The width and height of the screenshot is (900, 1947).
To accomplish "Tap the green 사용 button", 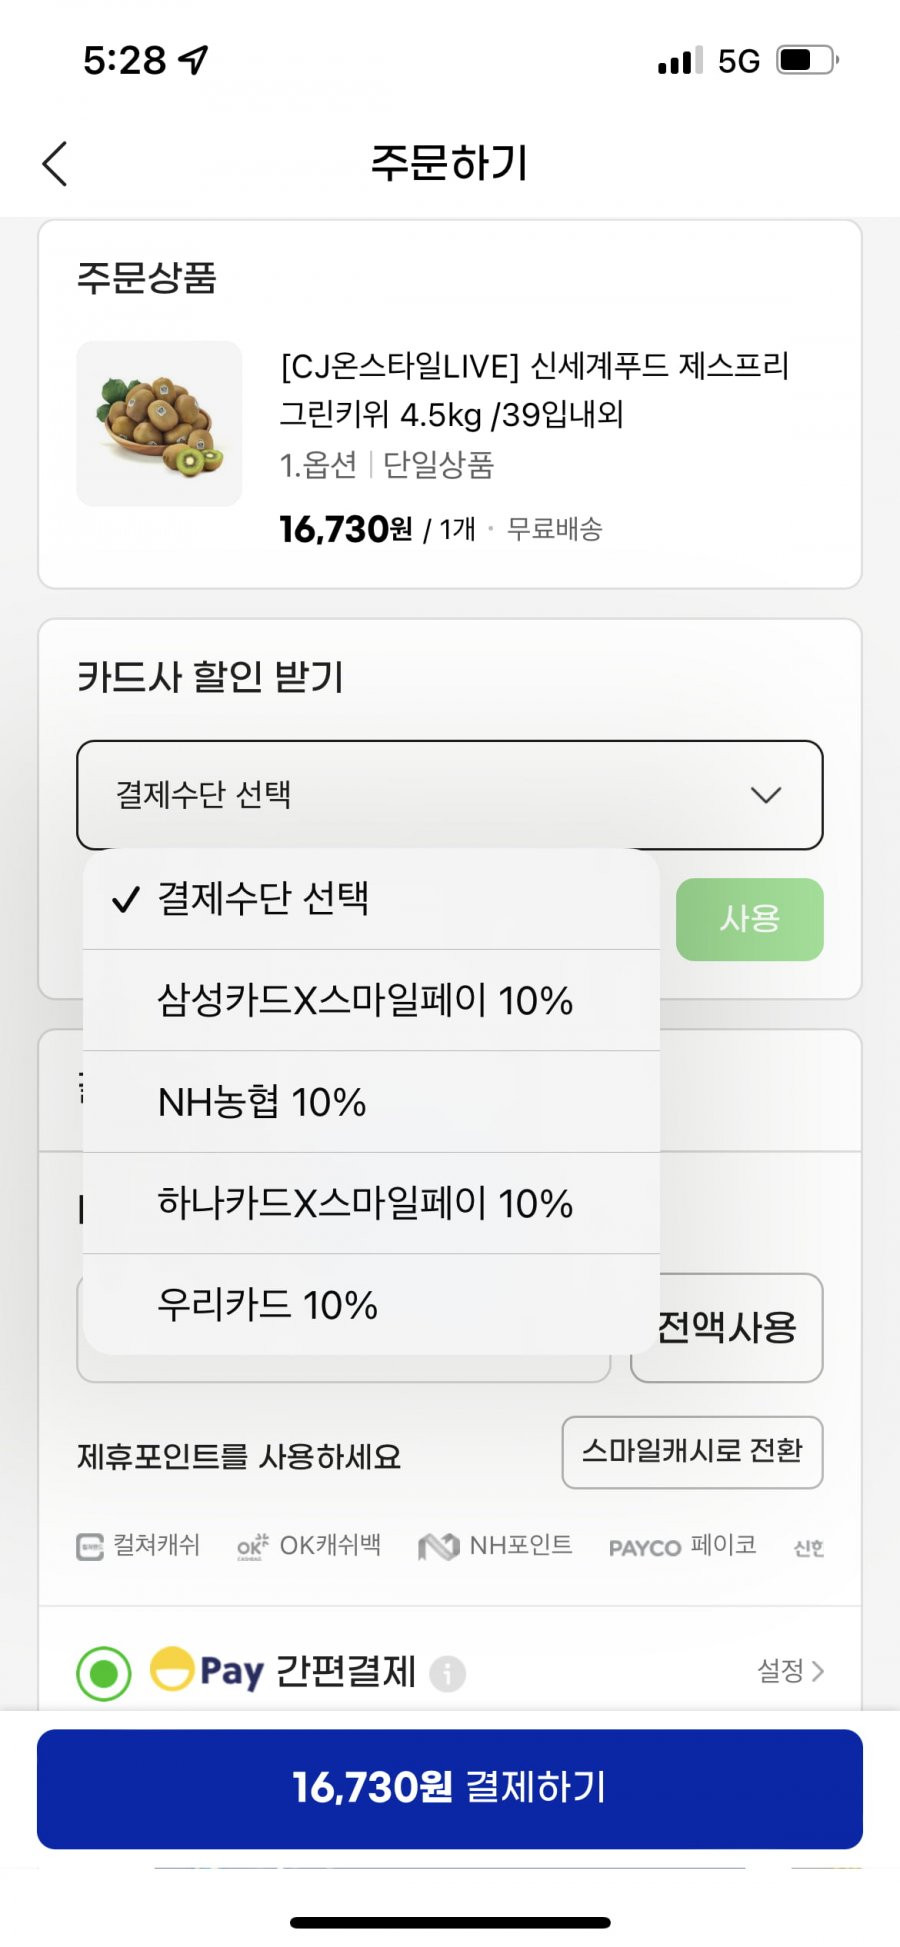I will (750, 919).
